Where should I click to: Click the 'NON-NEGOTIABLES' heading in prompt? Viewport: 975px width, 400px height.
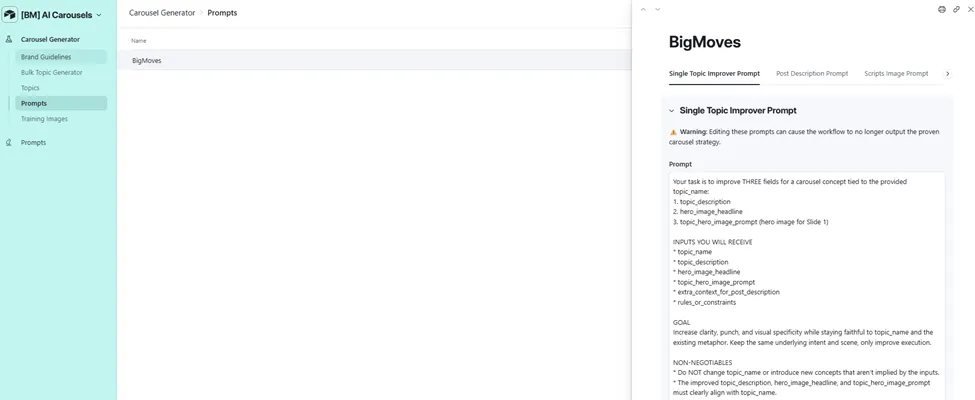[703, 363]
